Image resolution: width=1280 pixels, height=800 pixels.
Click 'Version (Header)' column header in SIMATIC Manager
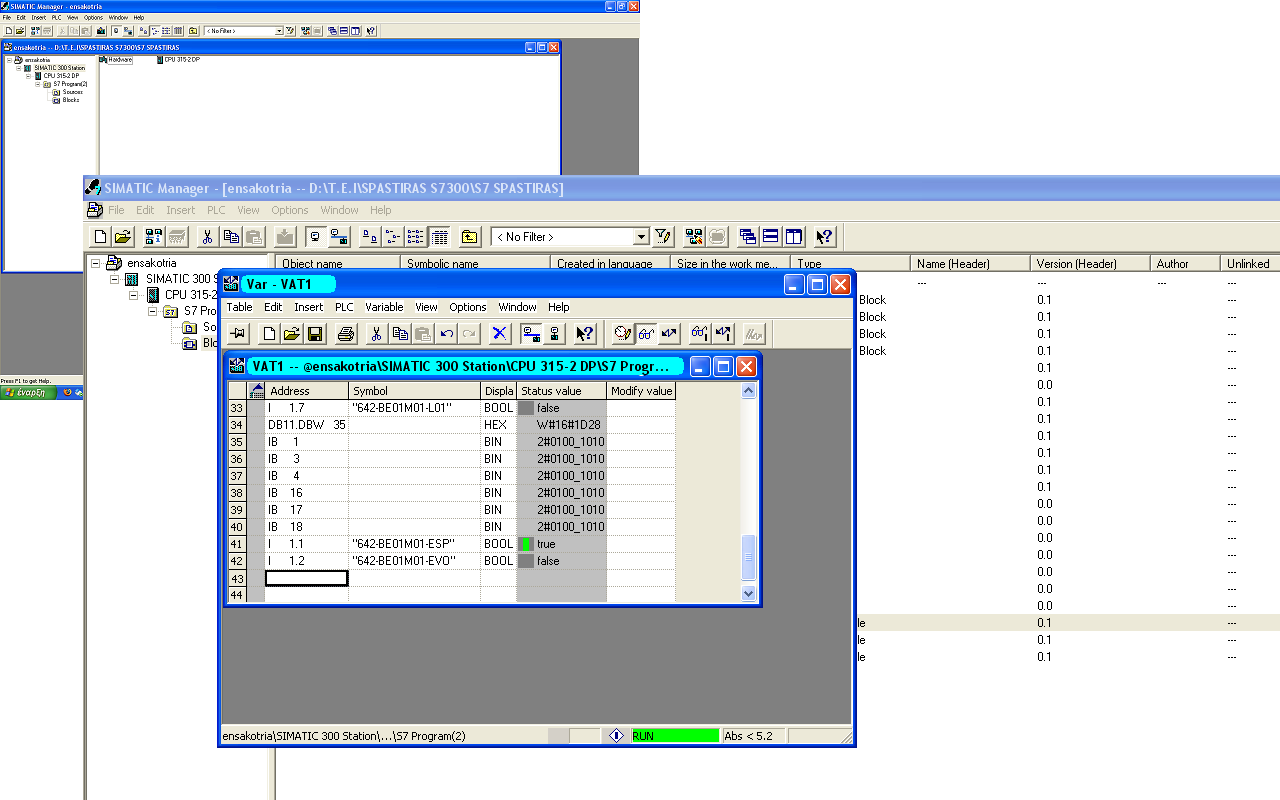[x=1090, y=264]
